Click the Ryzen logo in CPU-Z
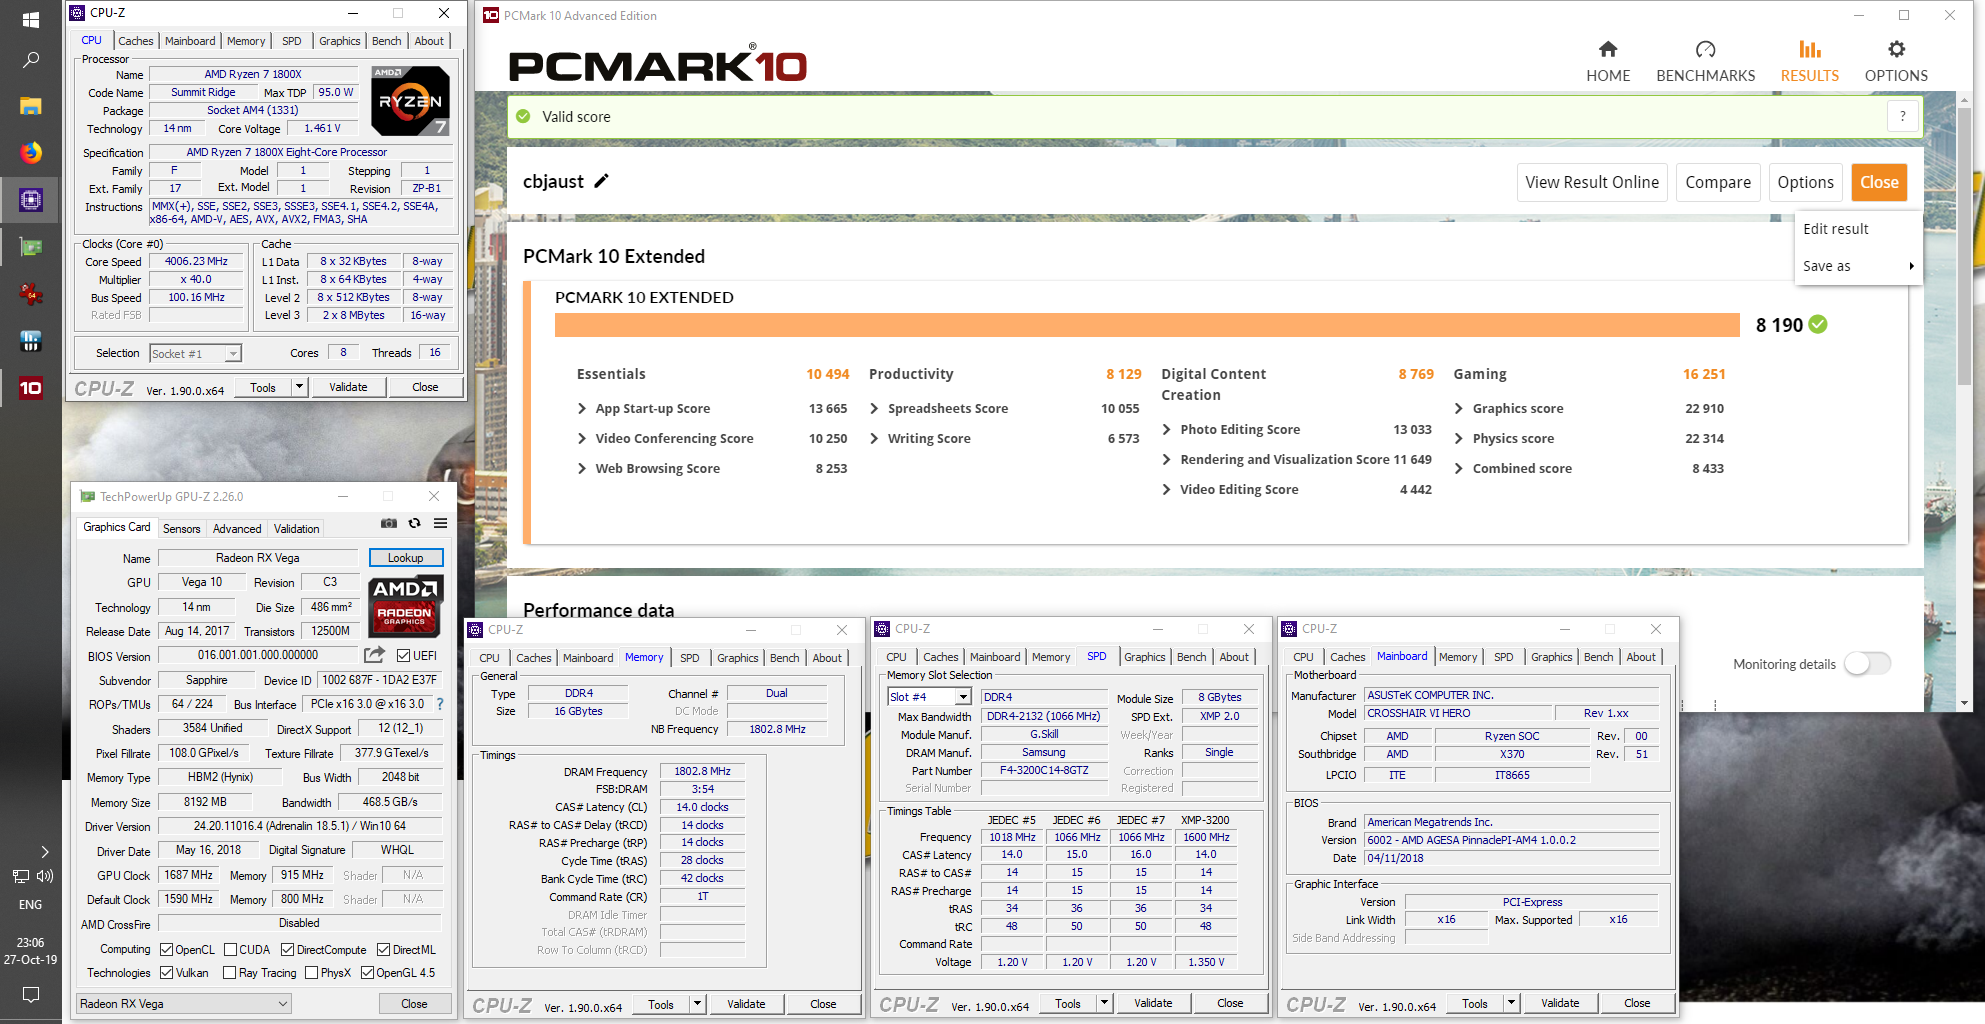 pyautogui.click(x=410, y=100)
